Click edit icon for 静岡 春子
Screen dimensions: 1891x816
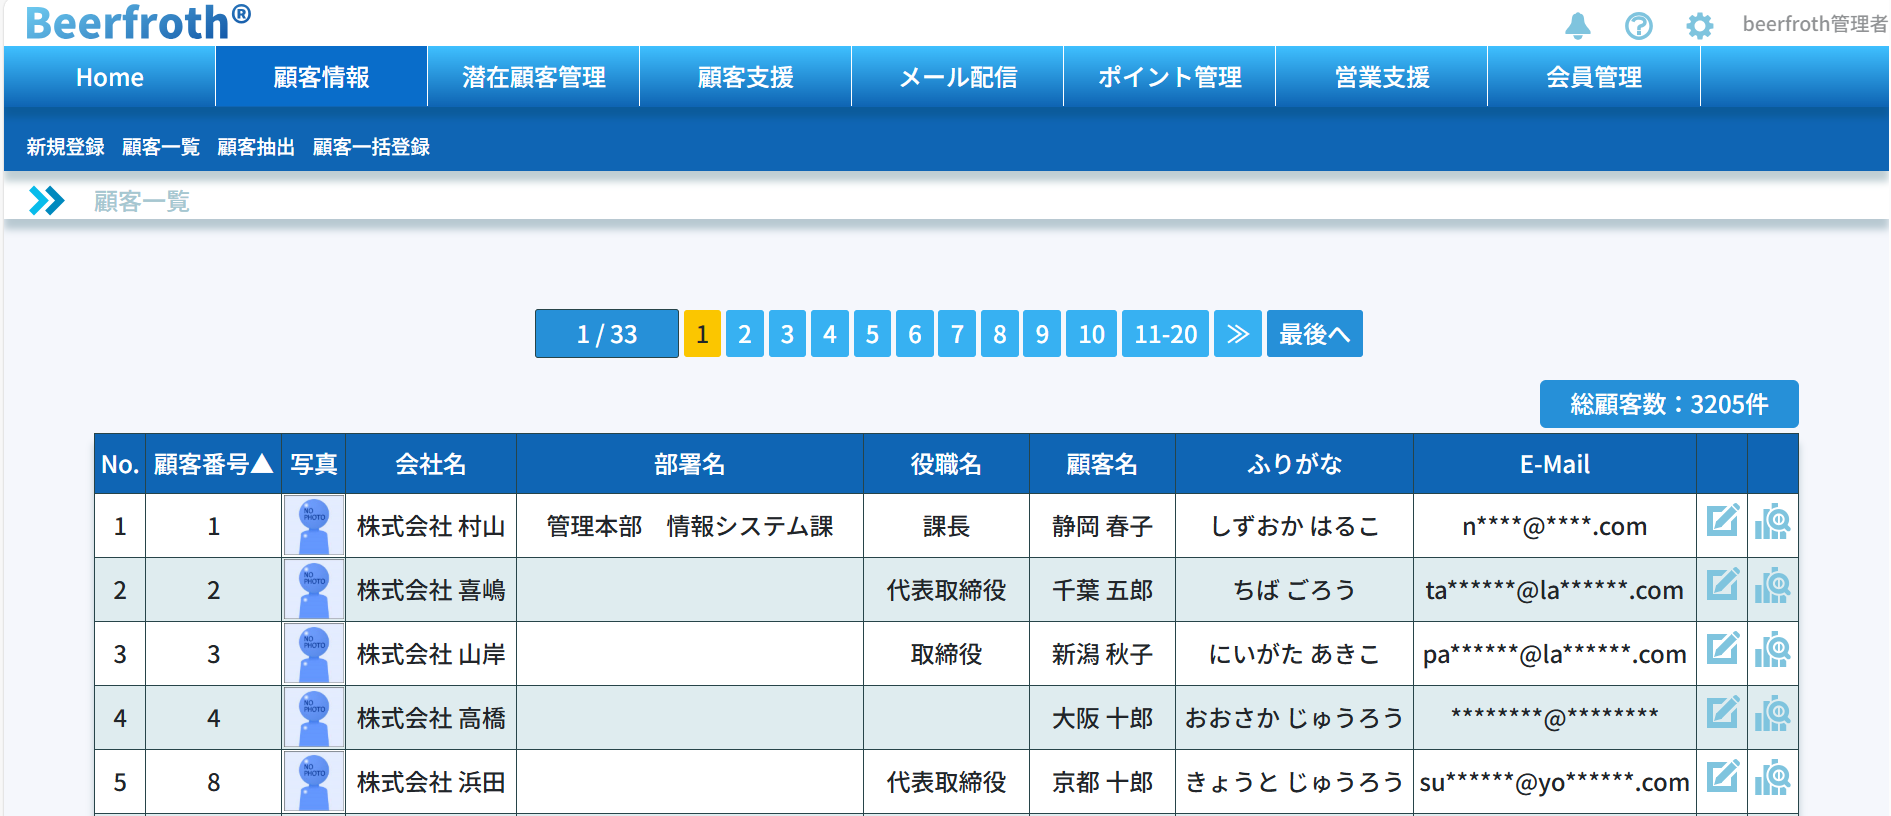[1722, 521]
